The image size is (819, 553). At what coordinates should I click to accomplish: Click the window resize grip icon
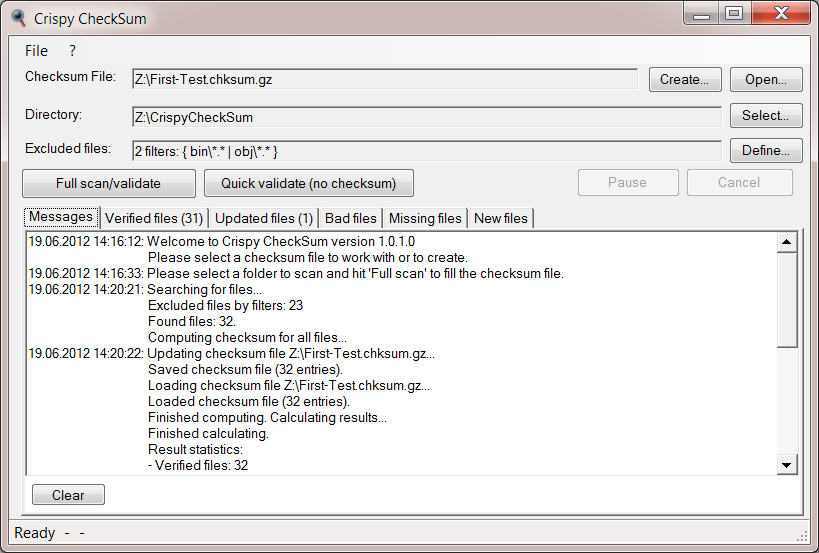(802, 536)
